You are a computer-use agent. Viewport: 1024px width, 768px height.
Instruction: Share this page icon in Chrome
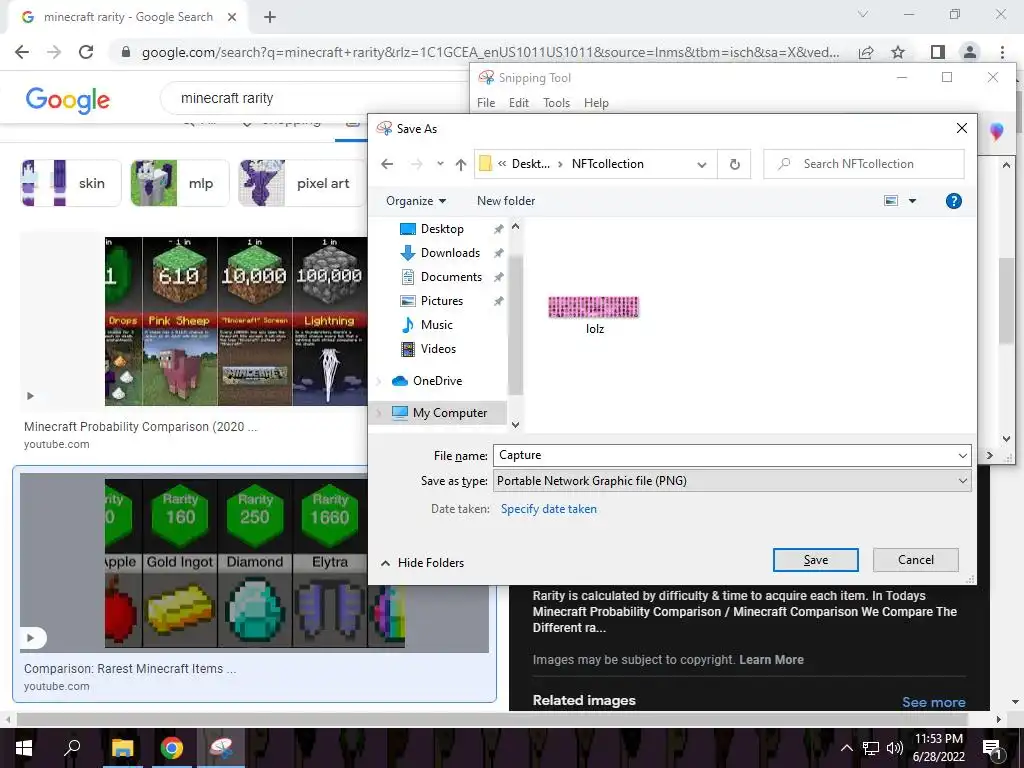coord(866,52)
